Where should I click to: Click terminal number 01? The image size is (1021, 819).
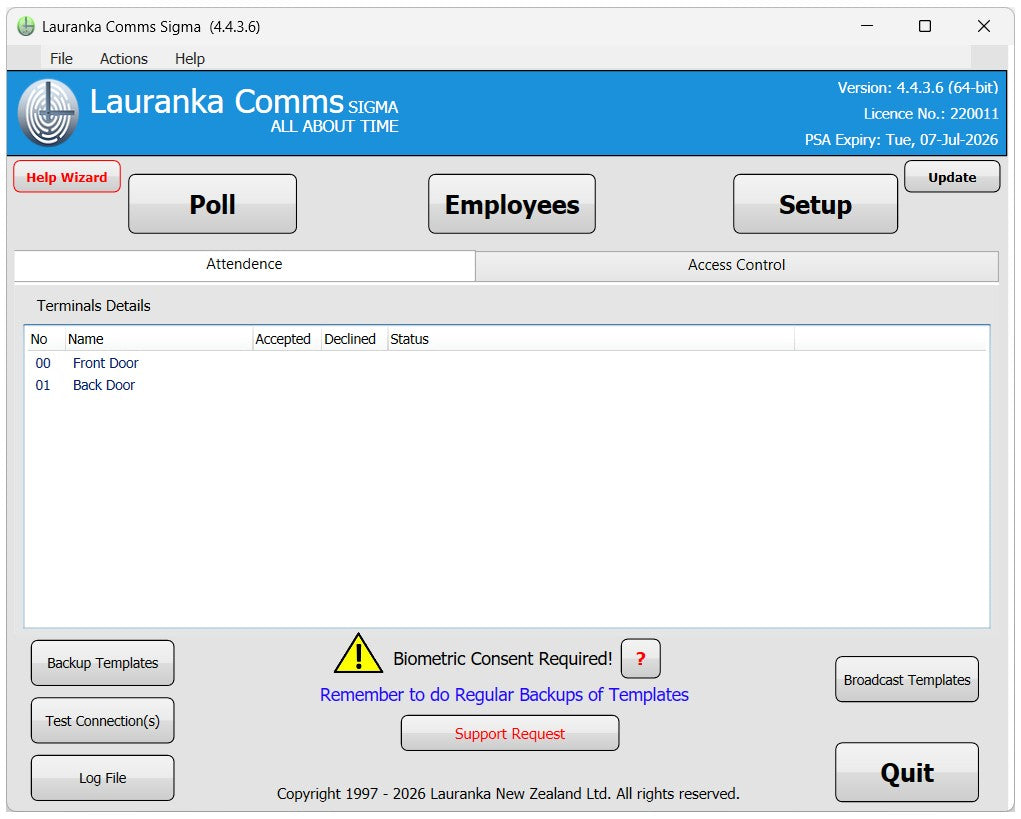coord(43,385)
